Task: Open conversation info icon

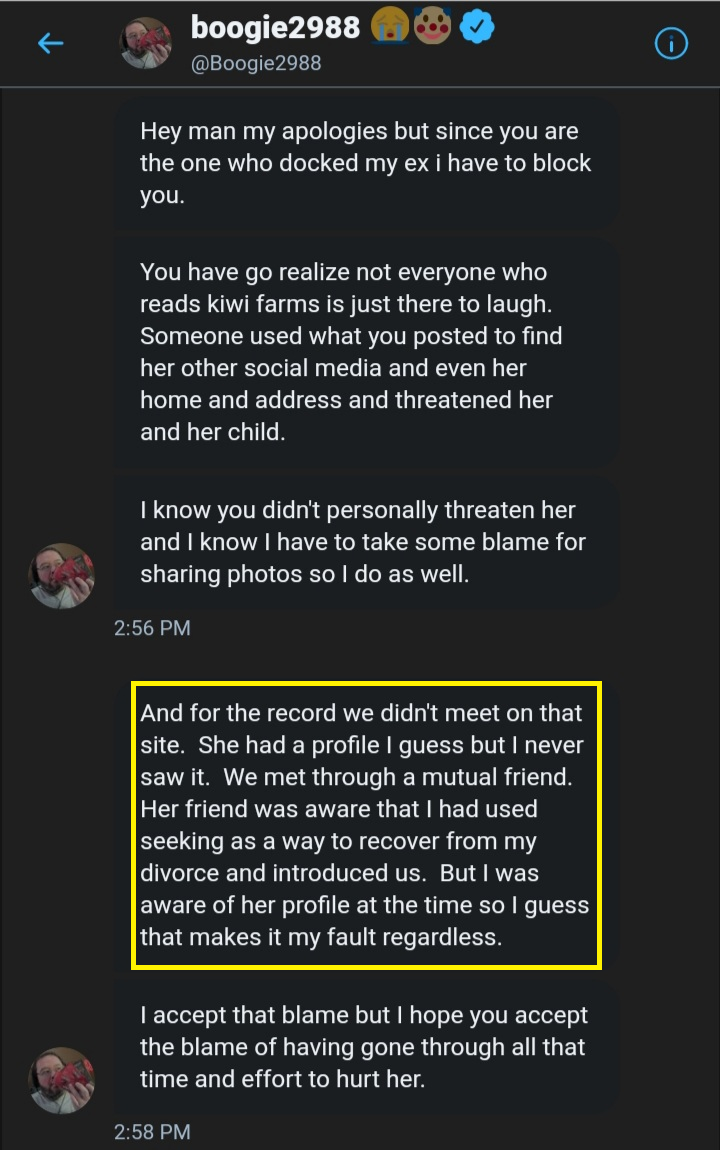Action: point(671,44)
